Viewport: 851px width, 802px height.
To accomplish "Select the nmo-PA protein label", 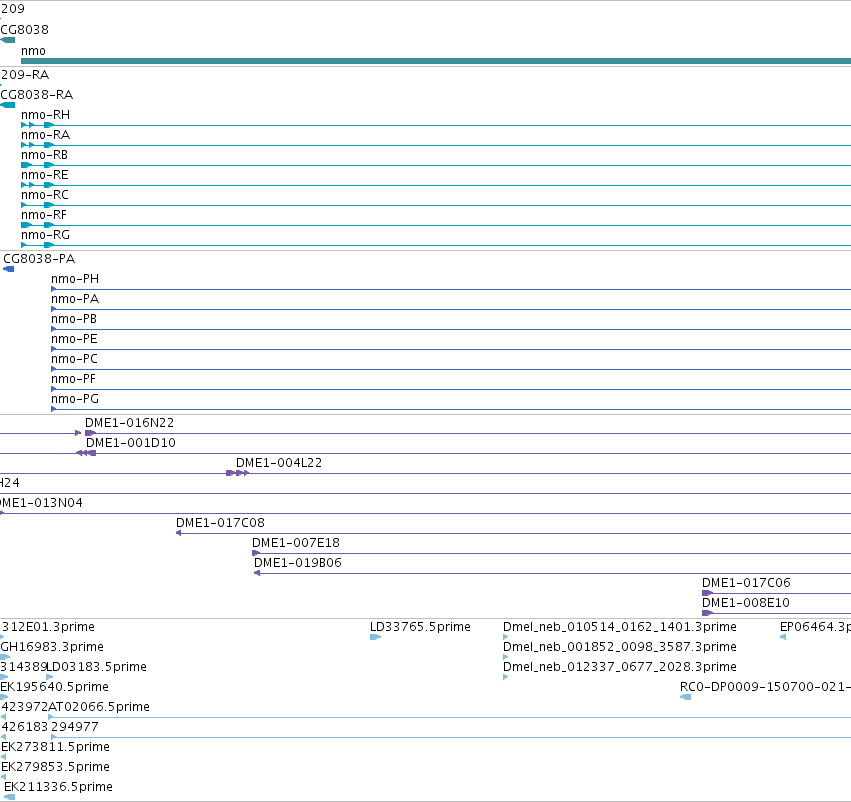I will [75, 299].
